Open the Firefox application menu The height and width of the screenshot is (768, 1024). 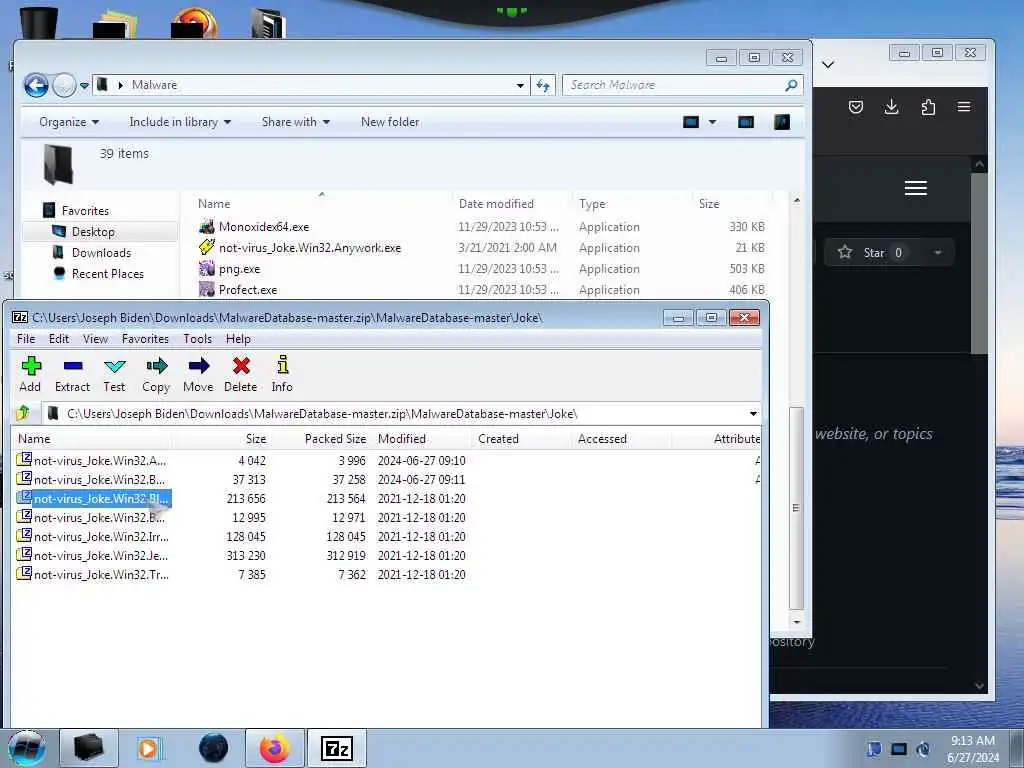click(964, 107)
